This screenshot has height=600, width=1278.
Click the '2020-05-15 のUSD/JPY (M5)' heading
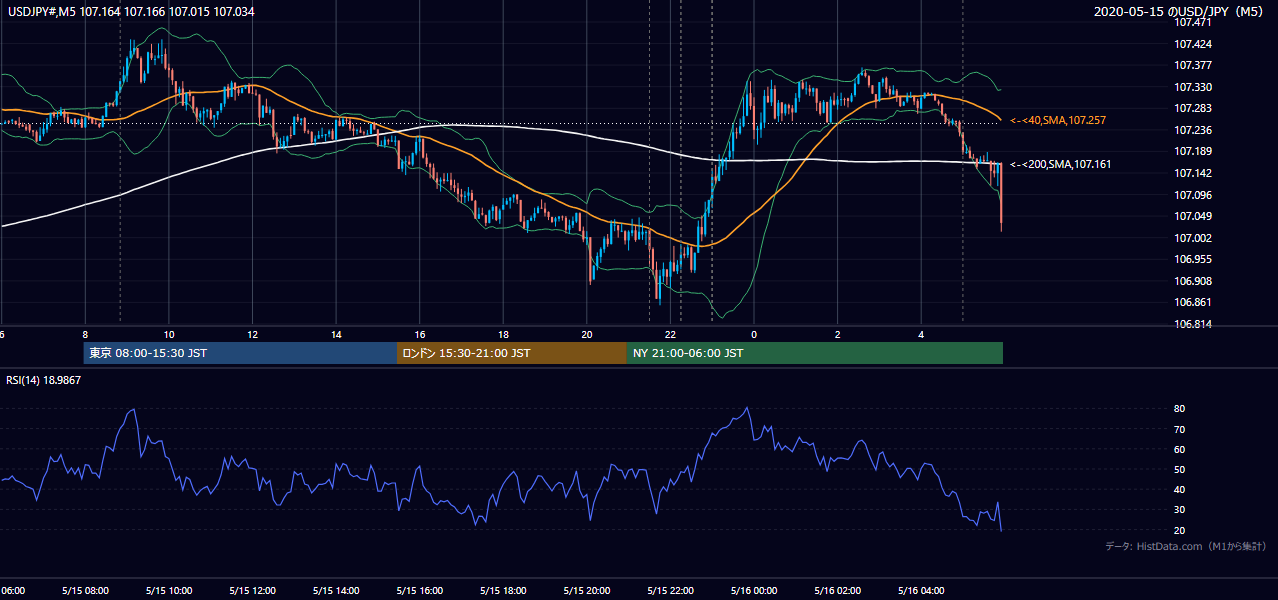(x=1179, y=11)
